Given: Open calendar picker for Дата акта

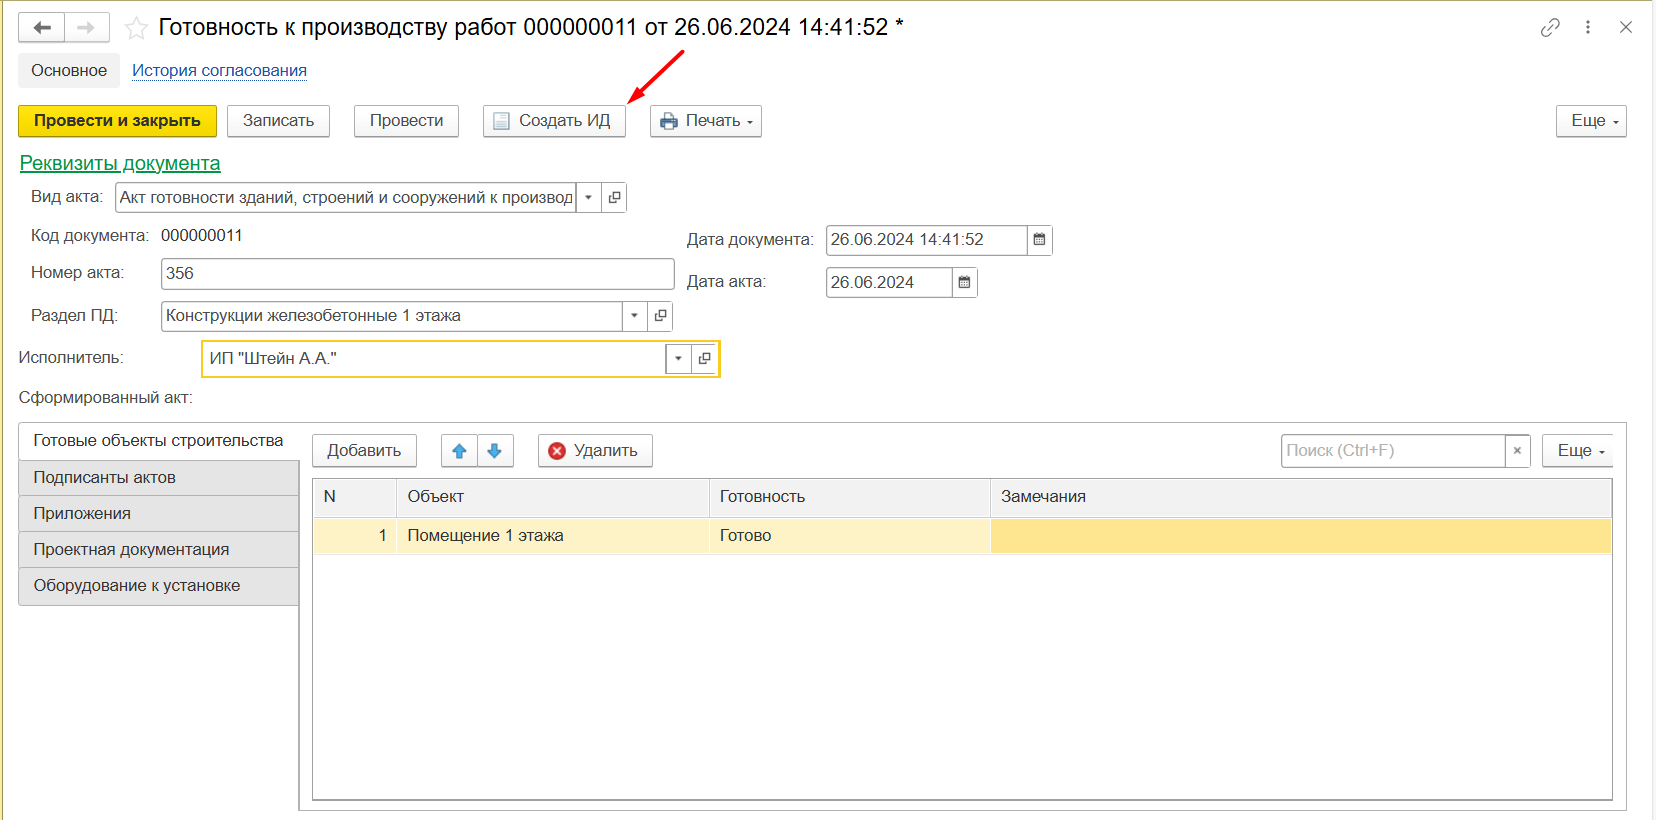Looking at the screenshot, I should pyautogui.click(x=964, y=283).
